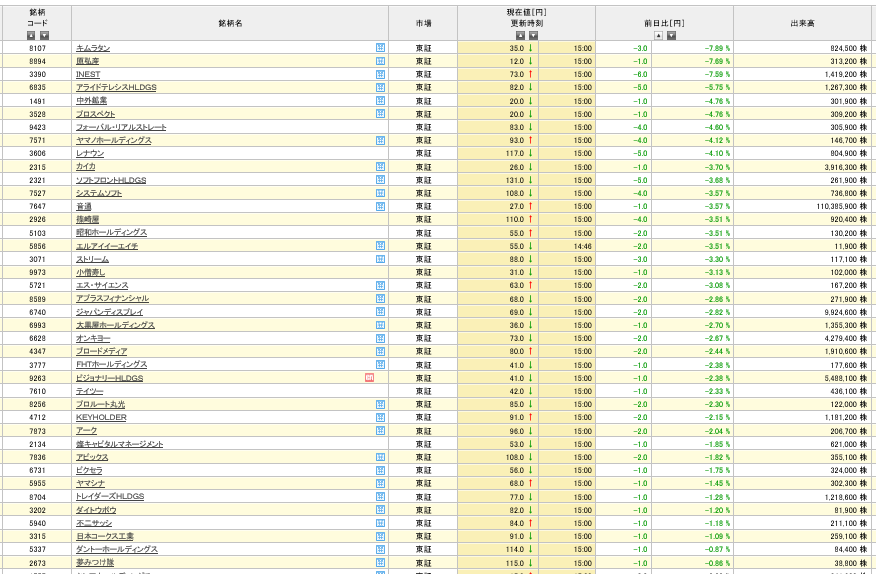Click the red icon in ビジョナリーHLDGS row
This screenshot has height=574, width=876.
369,378
